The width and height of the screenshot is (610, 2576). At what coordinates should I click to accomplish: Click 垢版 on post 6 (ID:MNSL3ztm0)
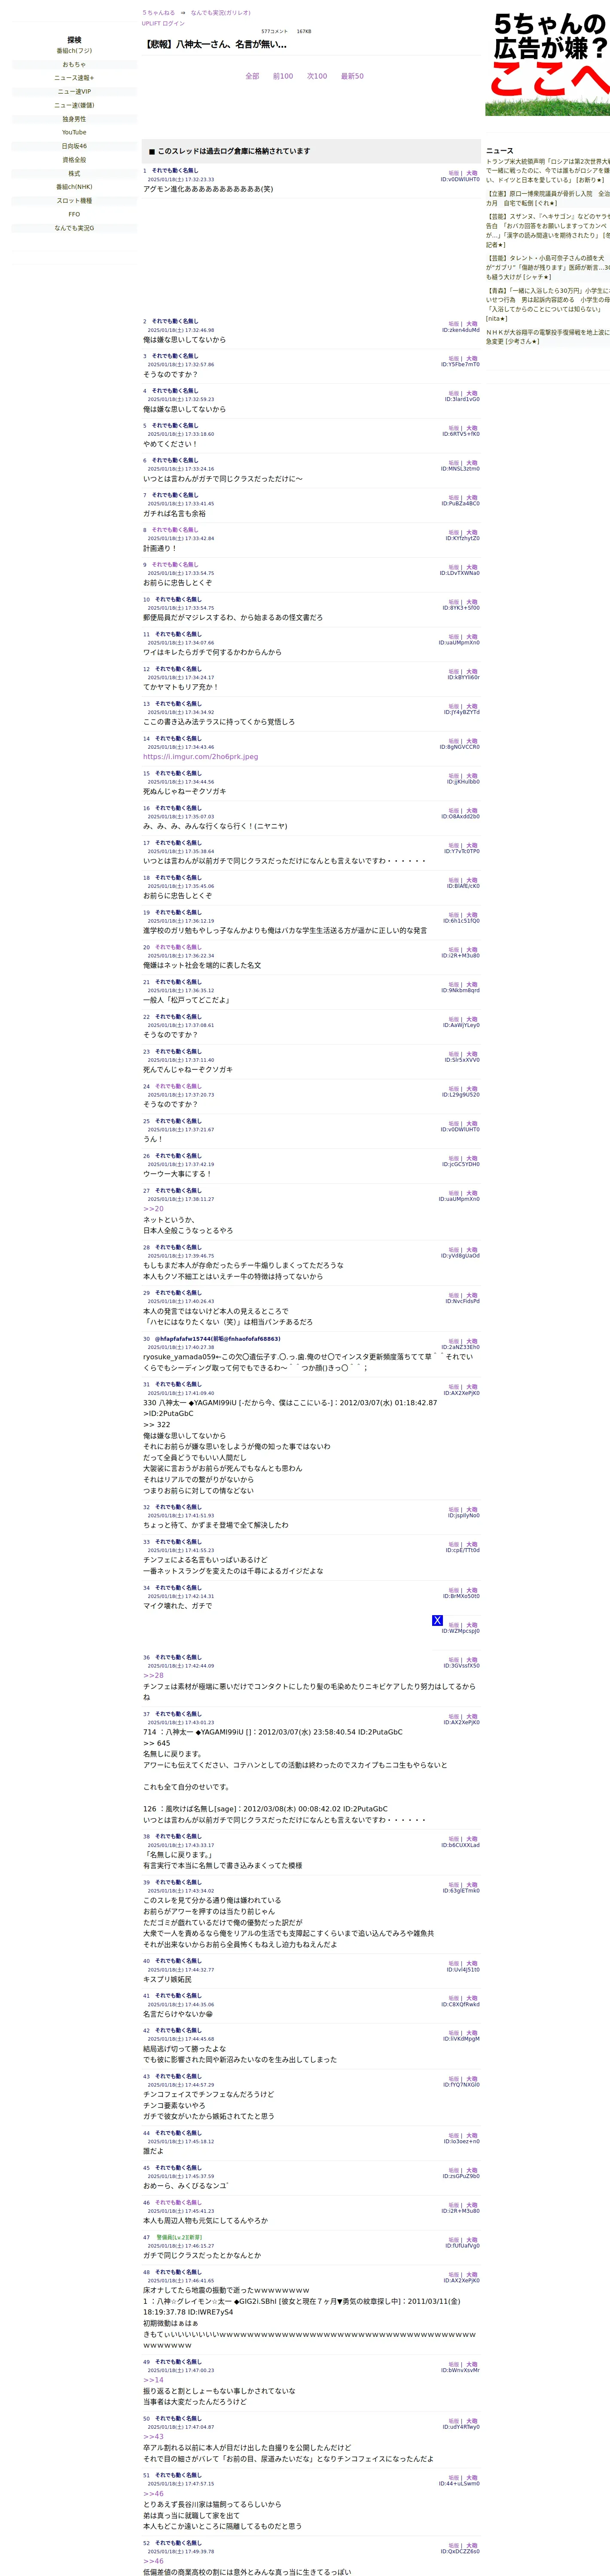[454, 463]
